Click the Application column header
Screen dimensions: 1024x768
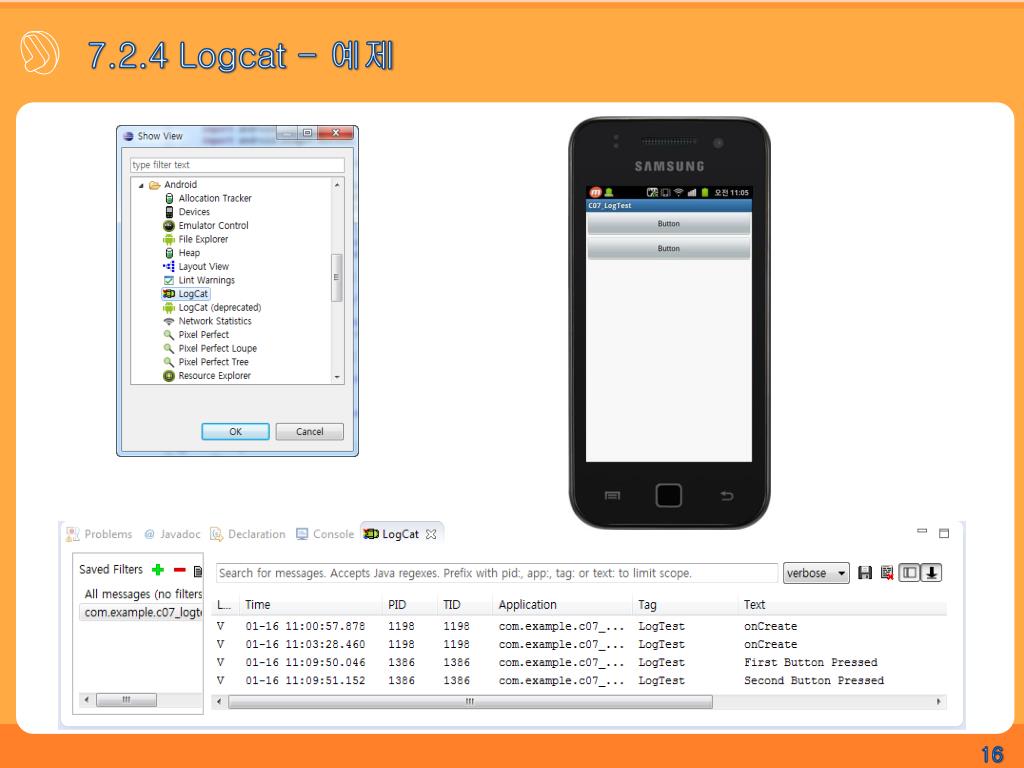pyautogui.click(x=562, y=605)
